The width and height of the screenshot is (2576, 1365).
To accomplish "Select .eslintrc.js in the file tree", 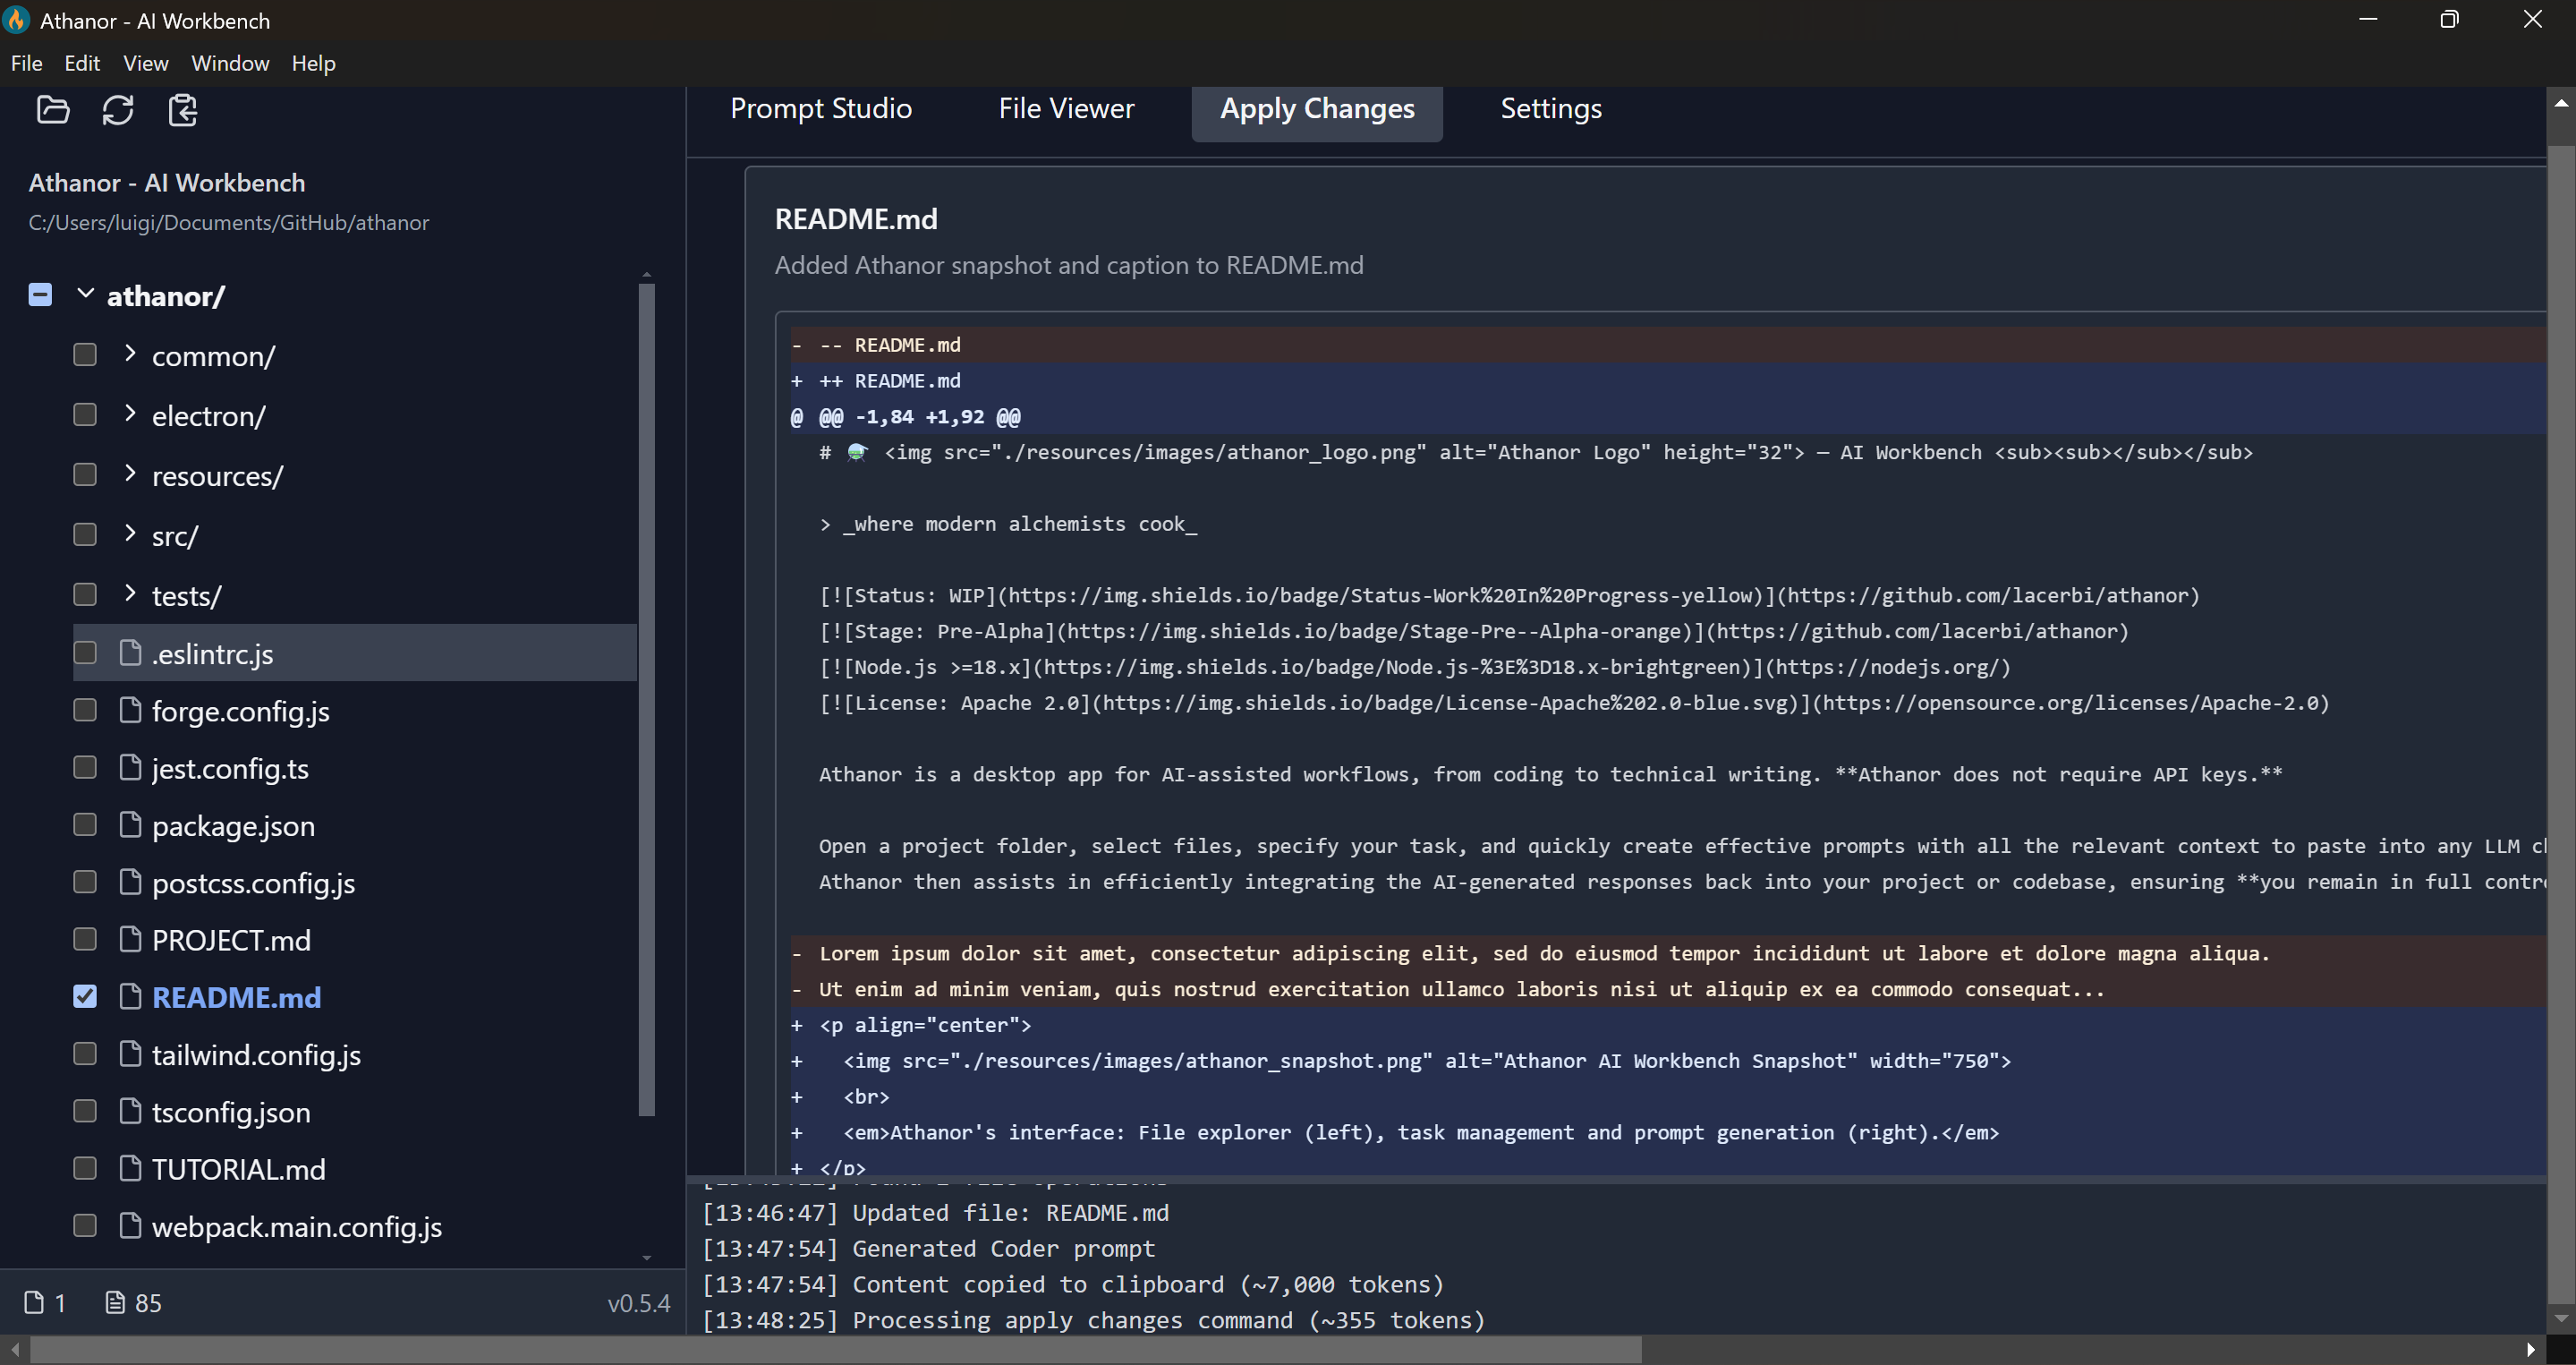I will 212,654.
